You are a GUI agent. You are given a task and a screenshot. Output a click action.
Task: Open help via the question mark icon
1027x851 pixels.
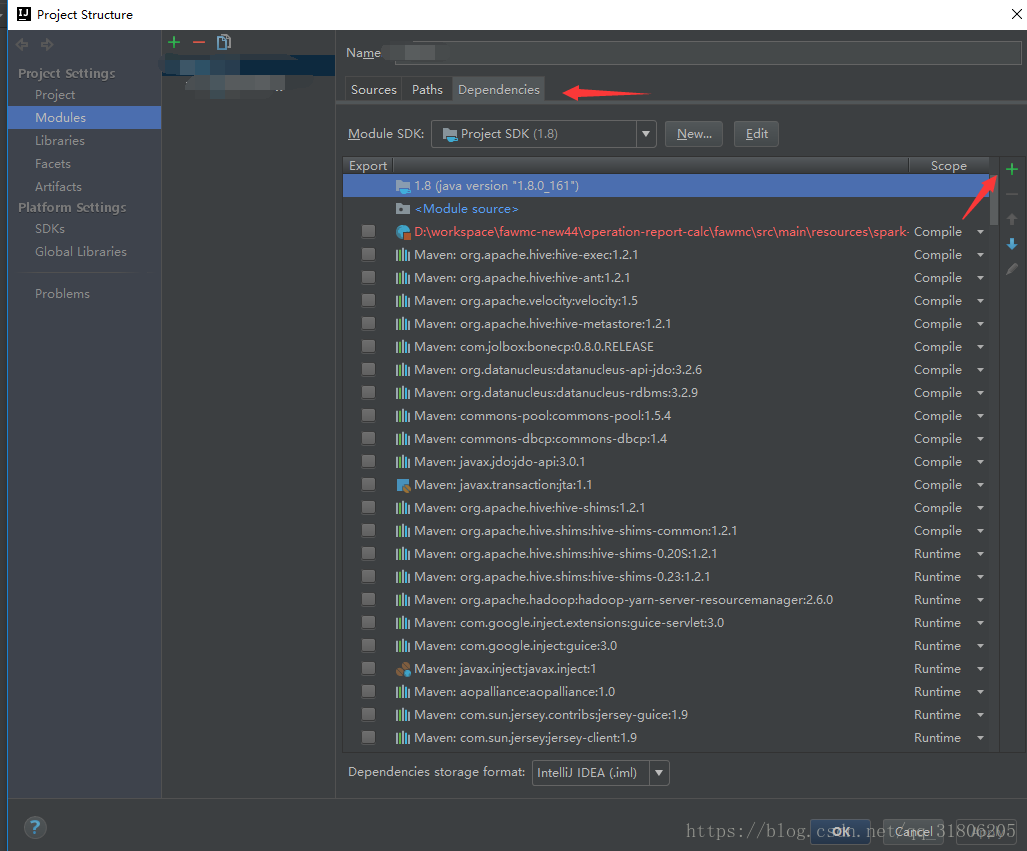(x=35, y=827)
